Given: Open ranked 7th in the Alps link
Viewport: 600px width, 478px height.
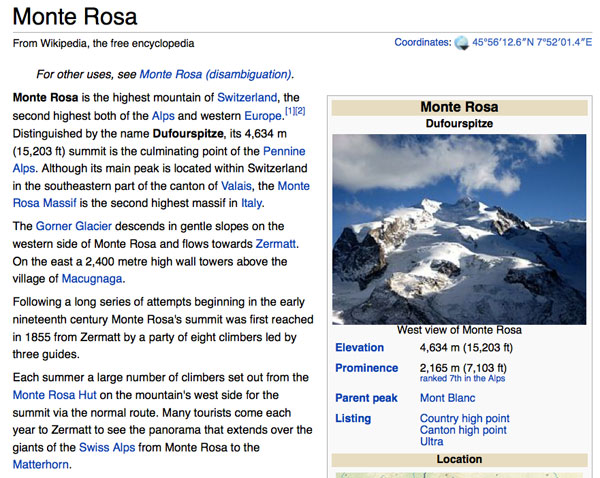Looking at the screenshot, I should (x=462, y=378).
